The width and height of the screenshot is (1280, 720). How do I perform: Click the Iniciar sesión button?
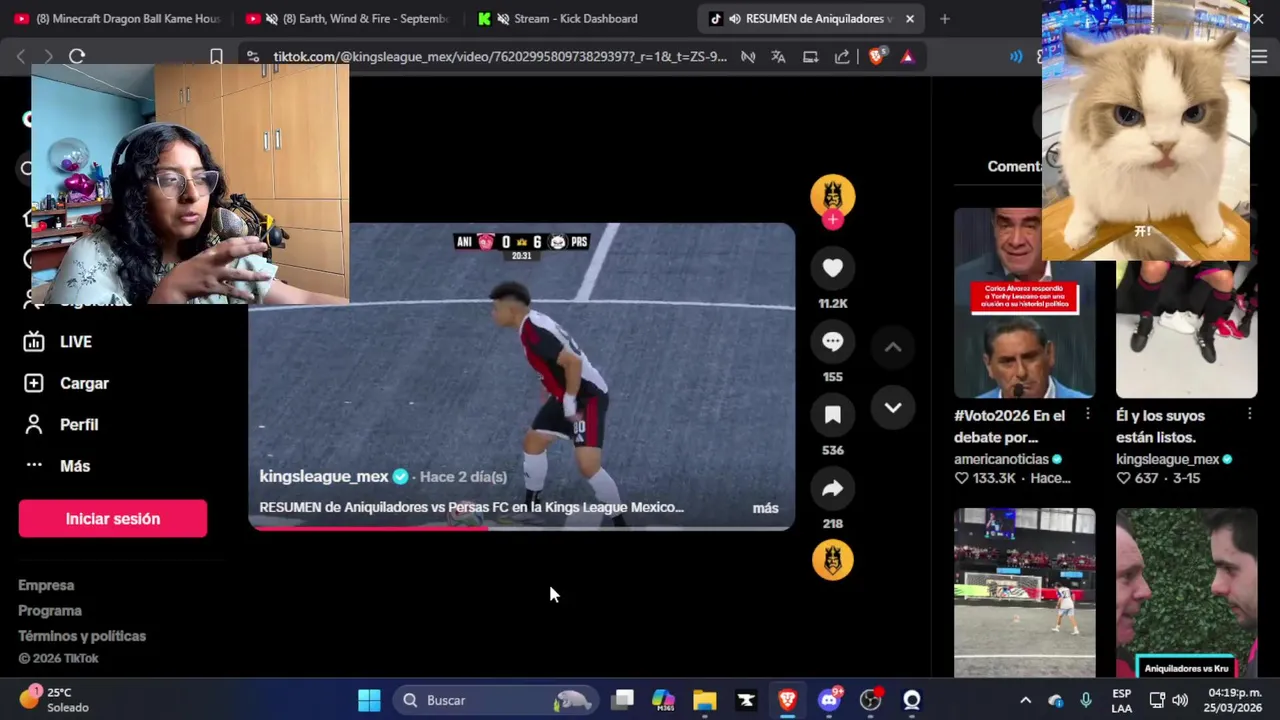coord(112,519)
